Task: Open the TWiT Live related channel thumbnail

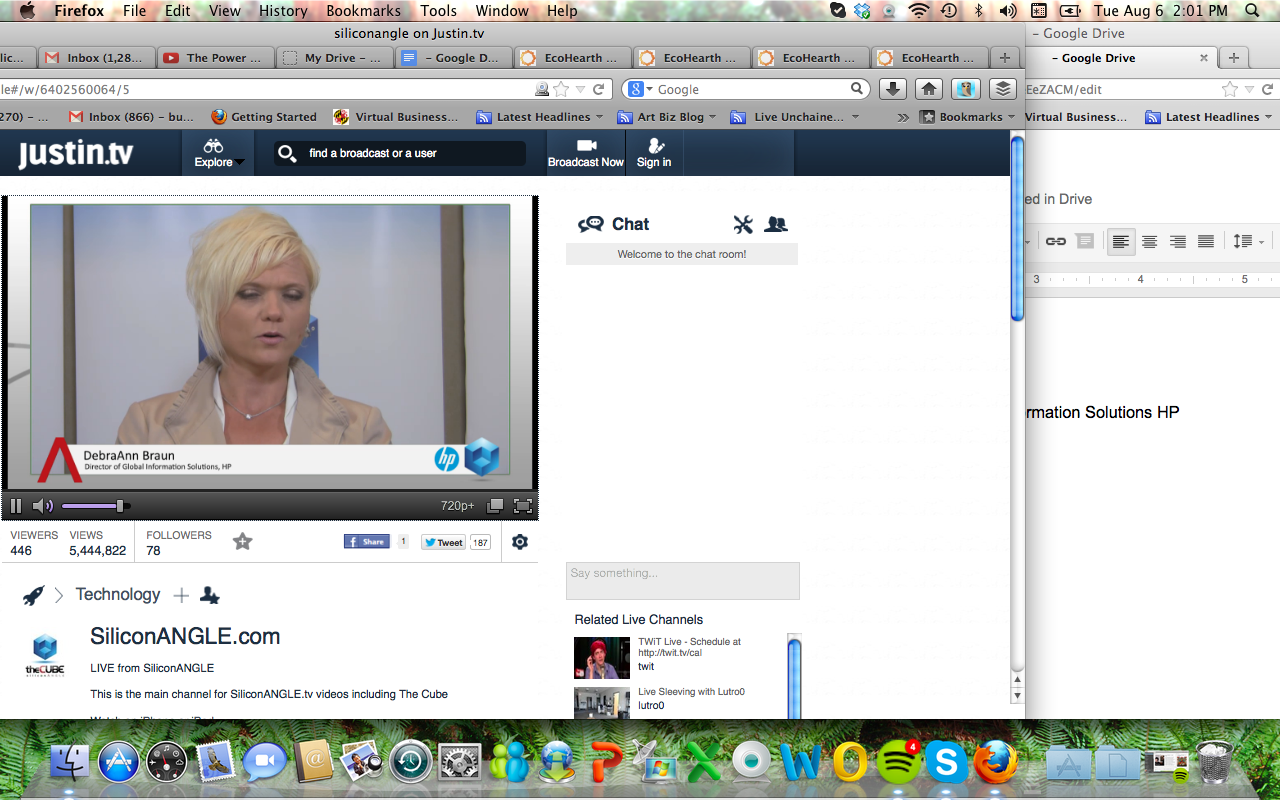Action: 602,658
